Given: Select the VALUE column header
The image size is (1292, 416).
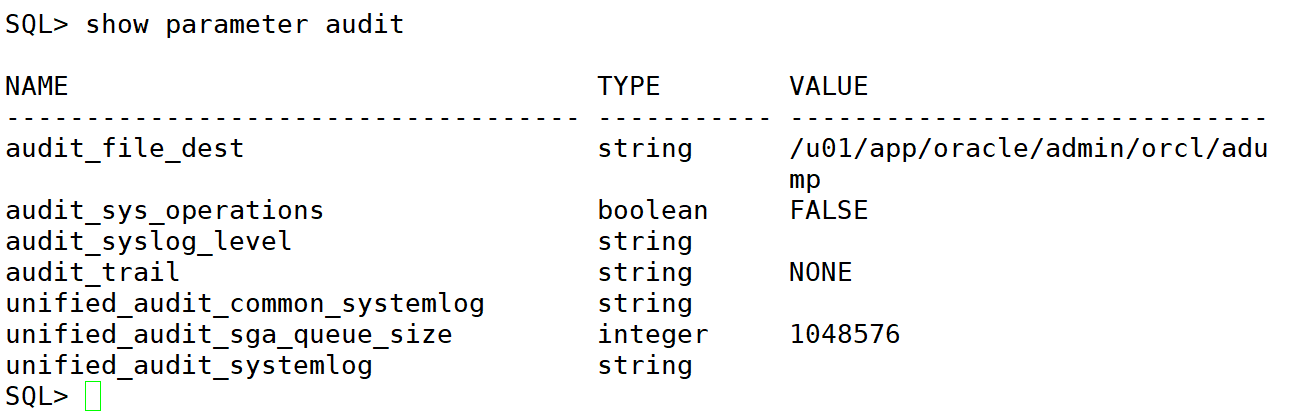Looking at the screenshot, I should click(829, 86).
